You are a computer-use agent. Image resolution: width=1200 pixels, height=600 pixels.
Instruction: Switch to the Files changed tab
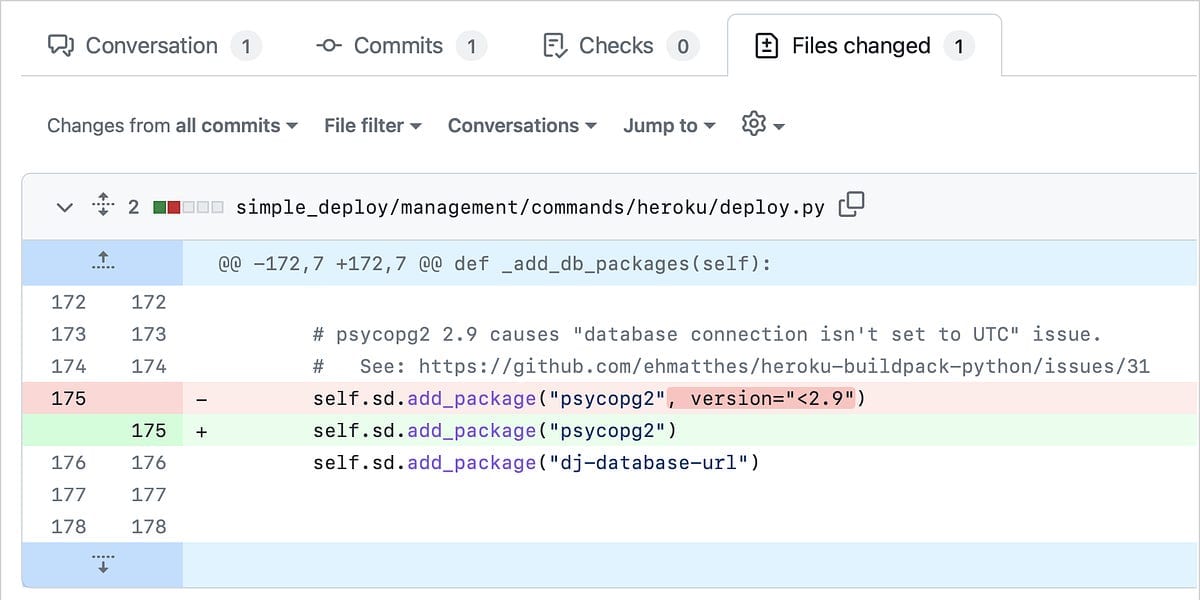click(x=861, y=46)
